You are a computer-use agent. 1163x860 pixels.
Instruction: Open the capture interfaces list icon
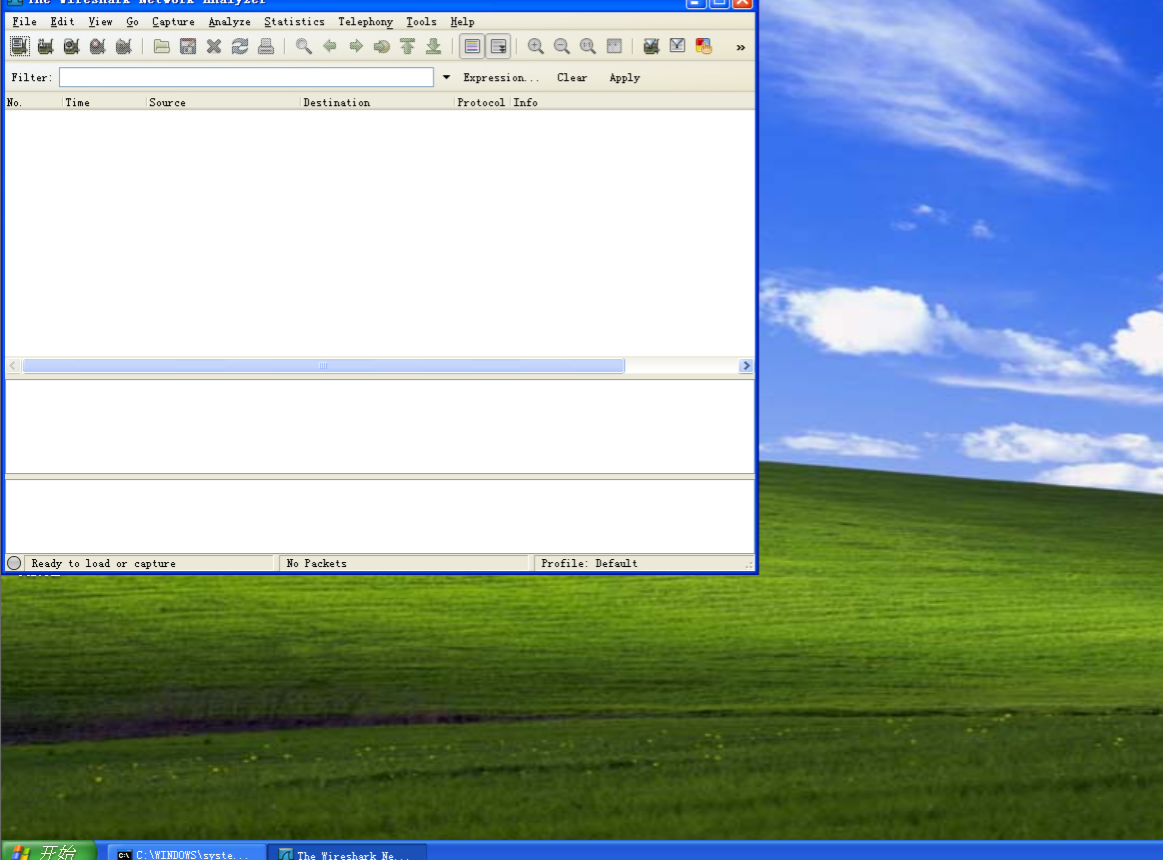[20, 46]
